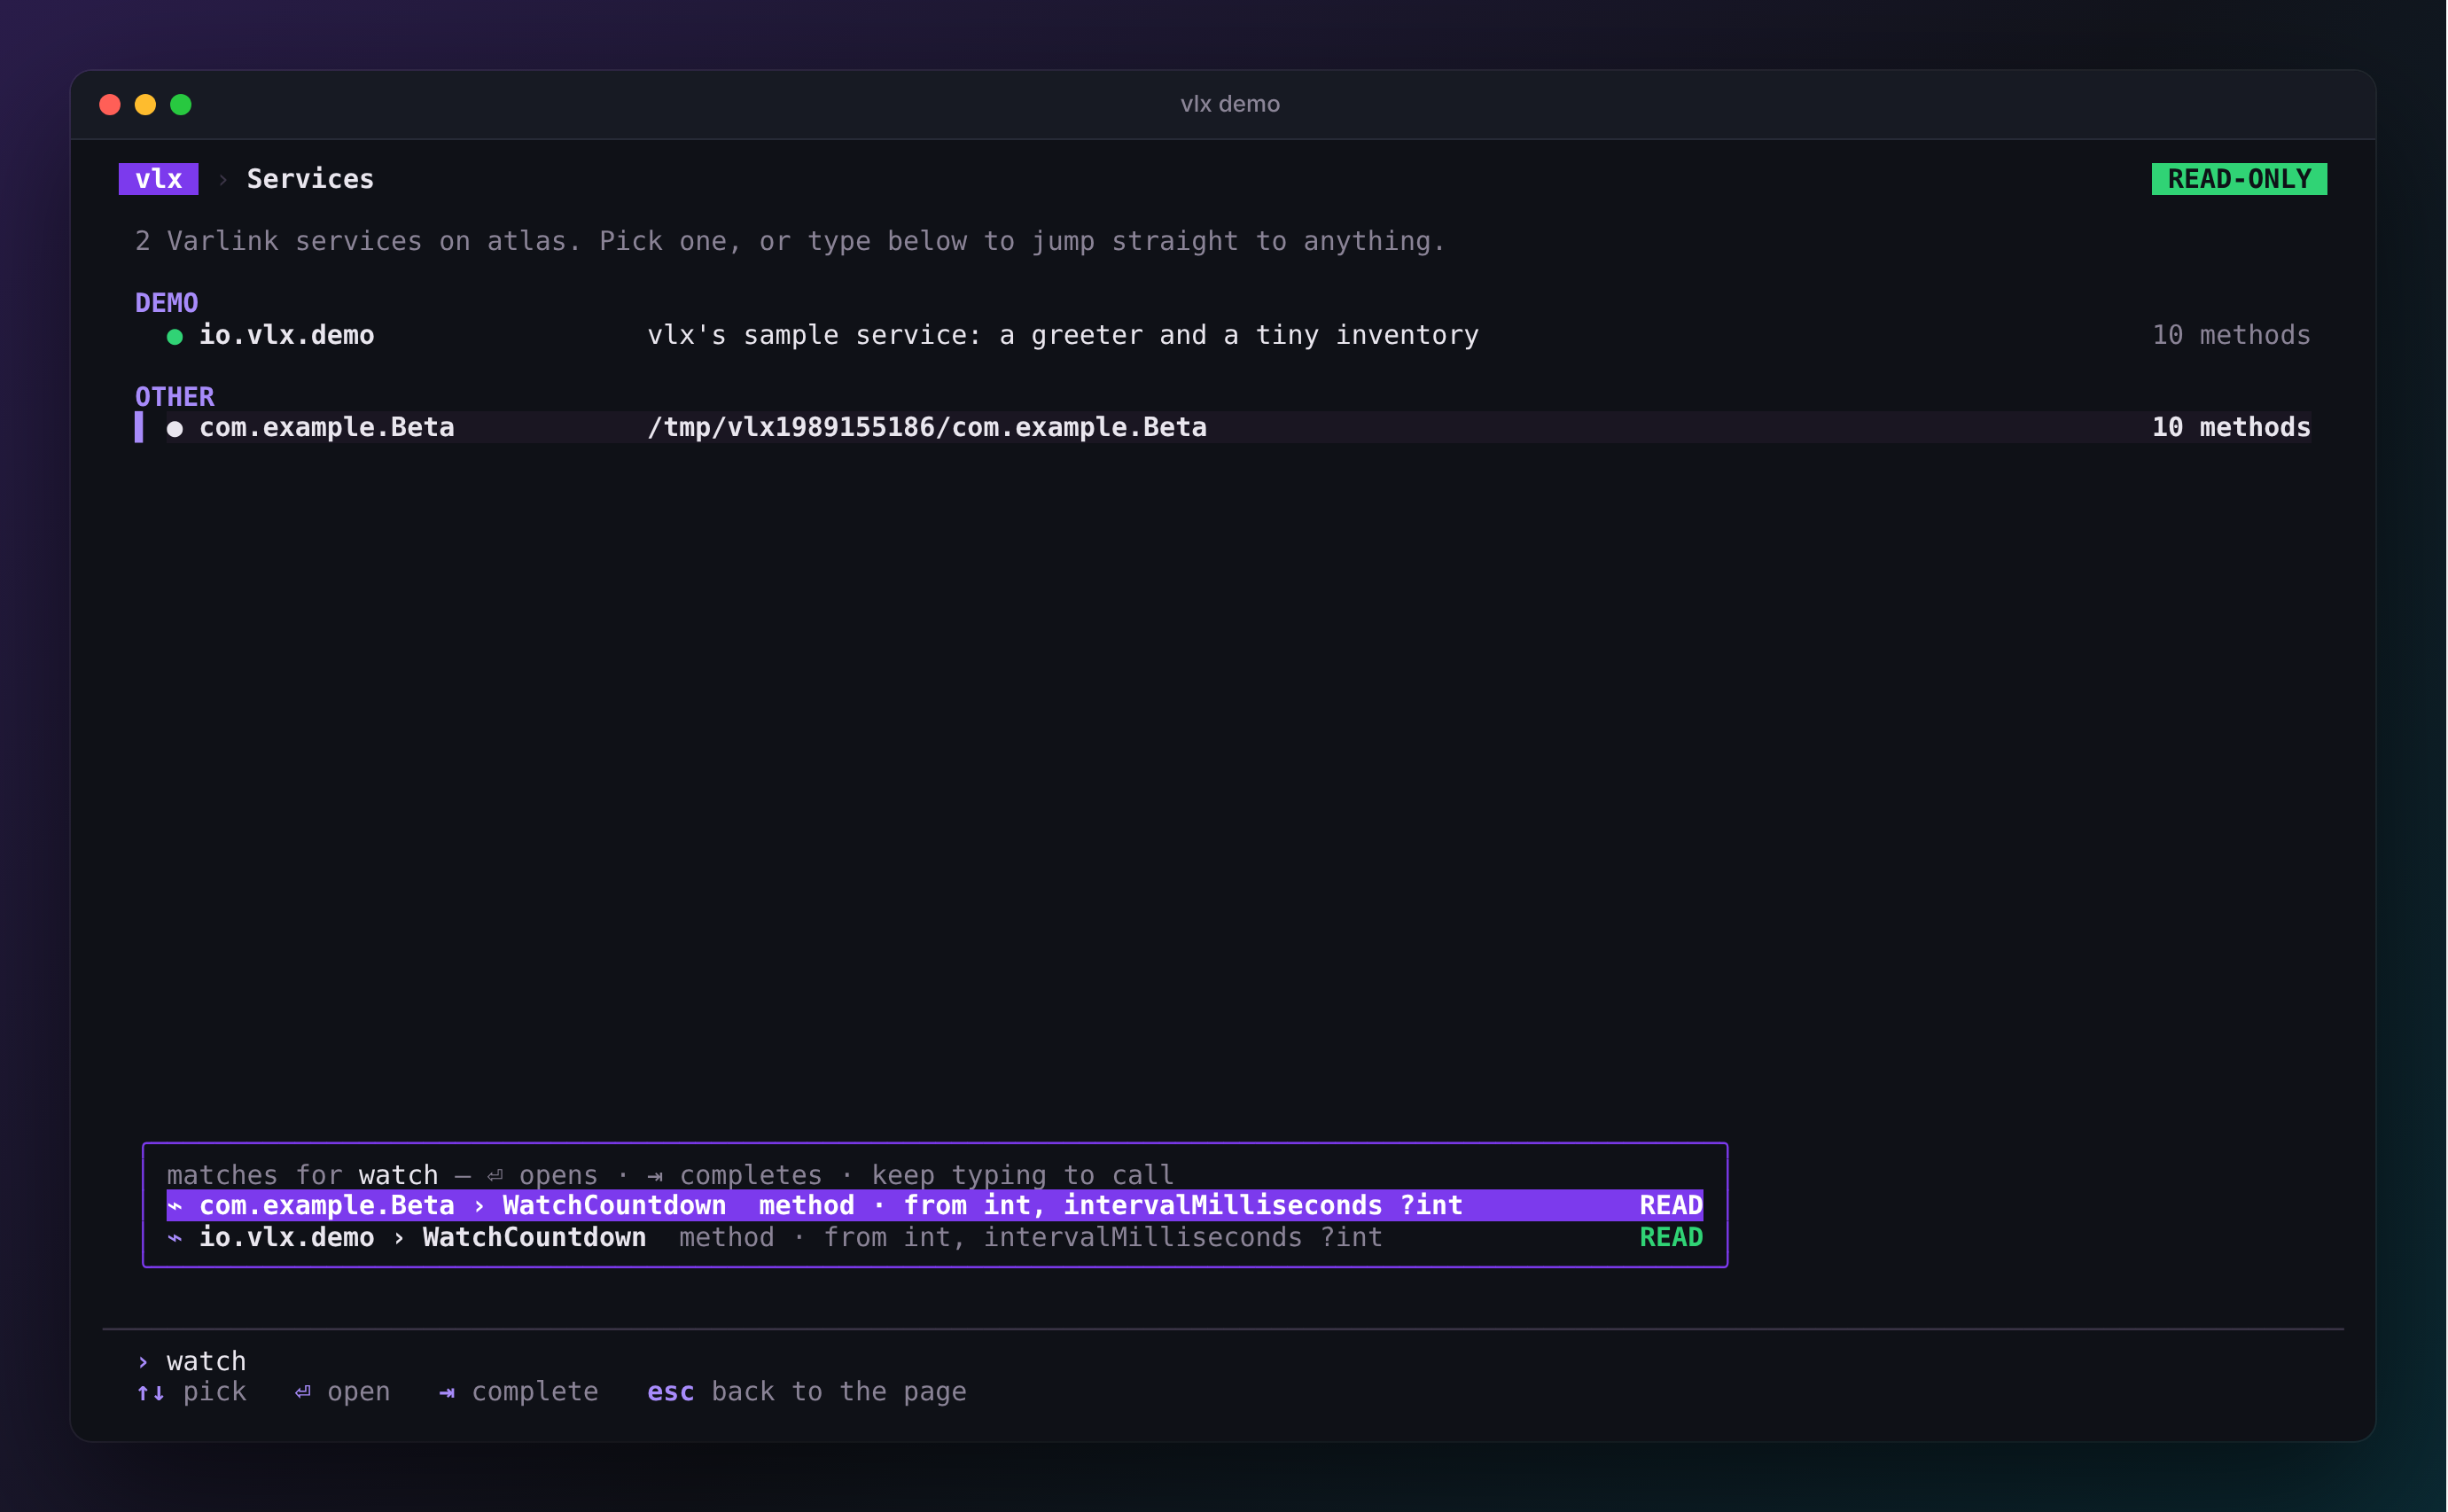Click the vlx demo window title

point(1230,104)
